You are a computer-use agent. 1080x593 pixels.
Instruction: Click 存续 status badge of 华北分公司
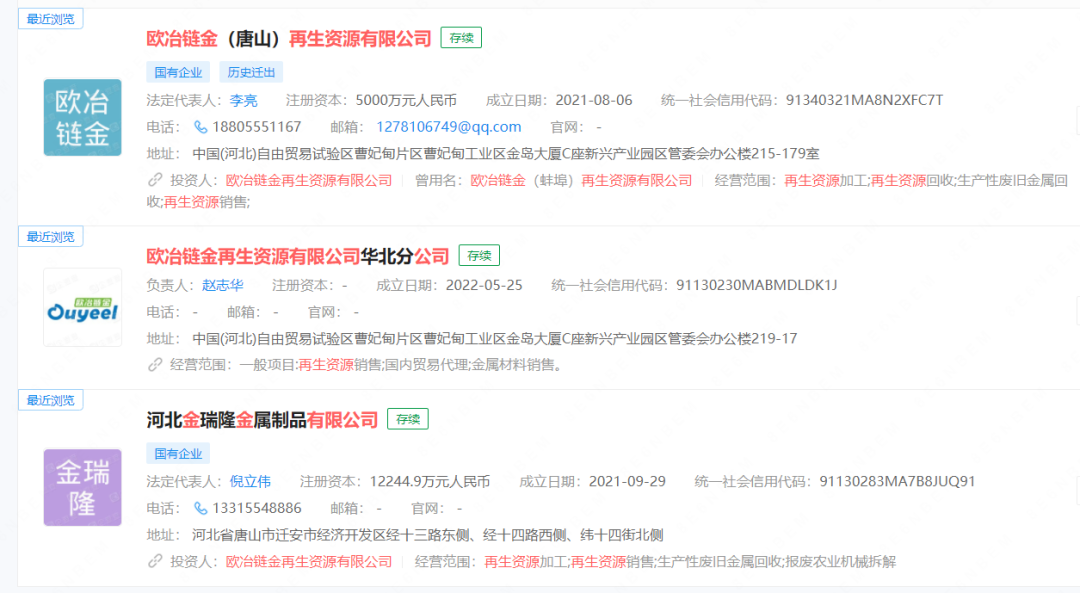click(479, 256)
